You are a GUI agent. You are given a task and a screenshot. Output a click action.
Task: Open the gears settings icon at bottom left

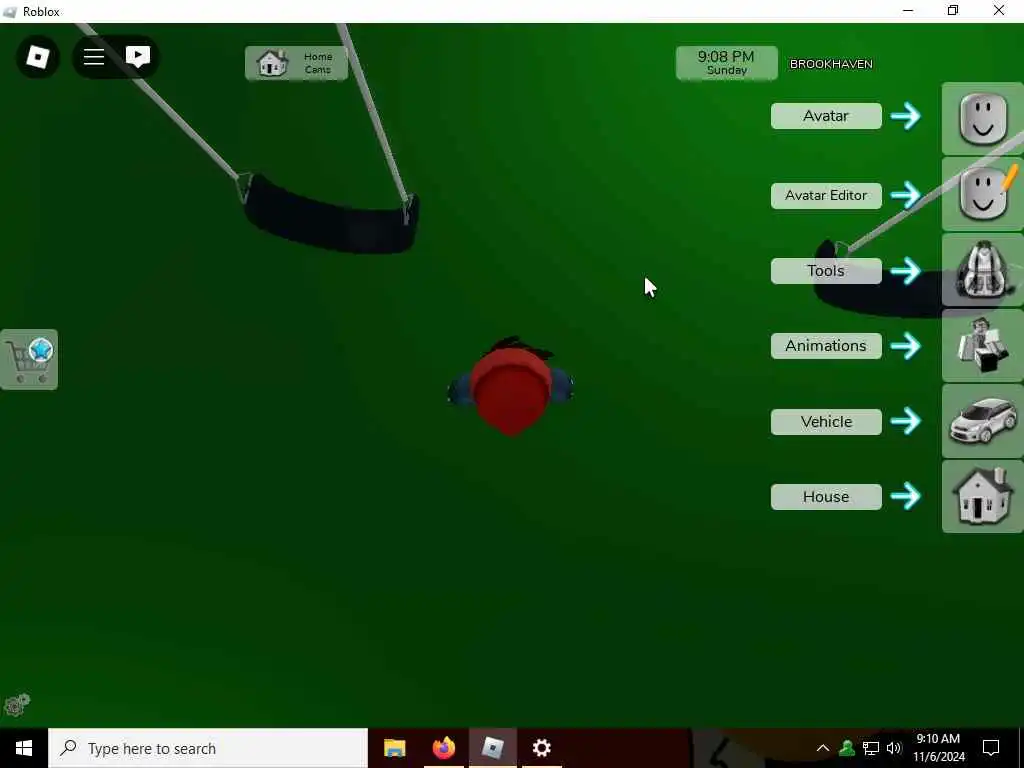17,705
